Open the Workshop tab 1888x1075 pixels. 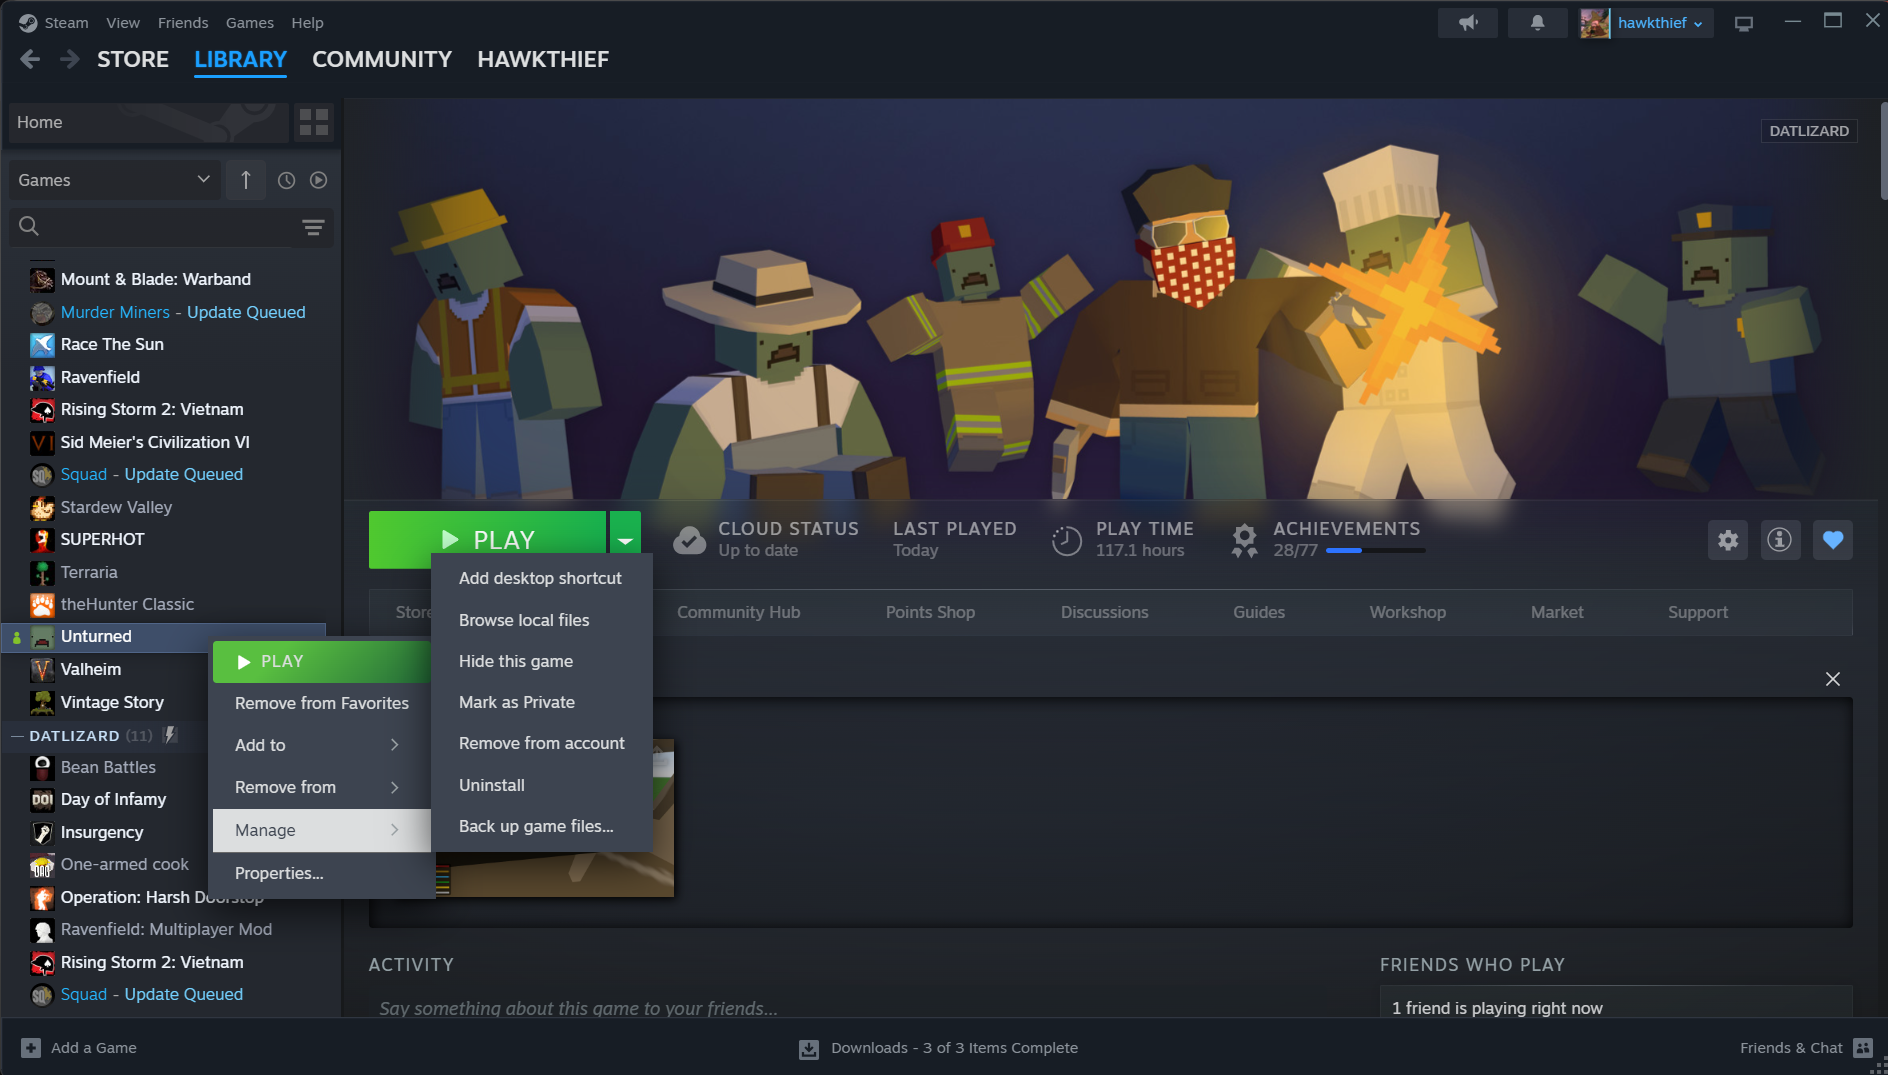1407,612
